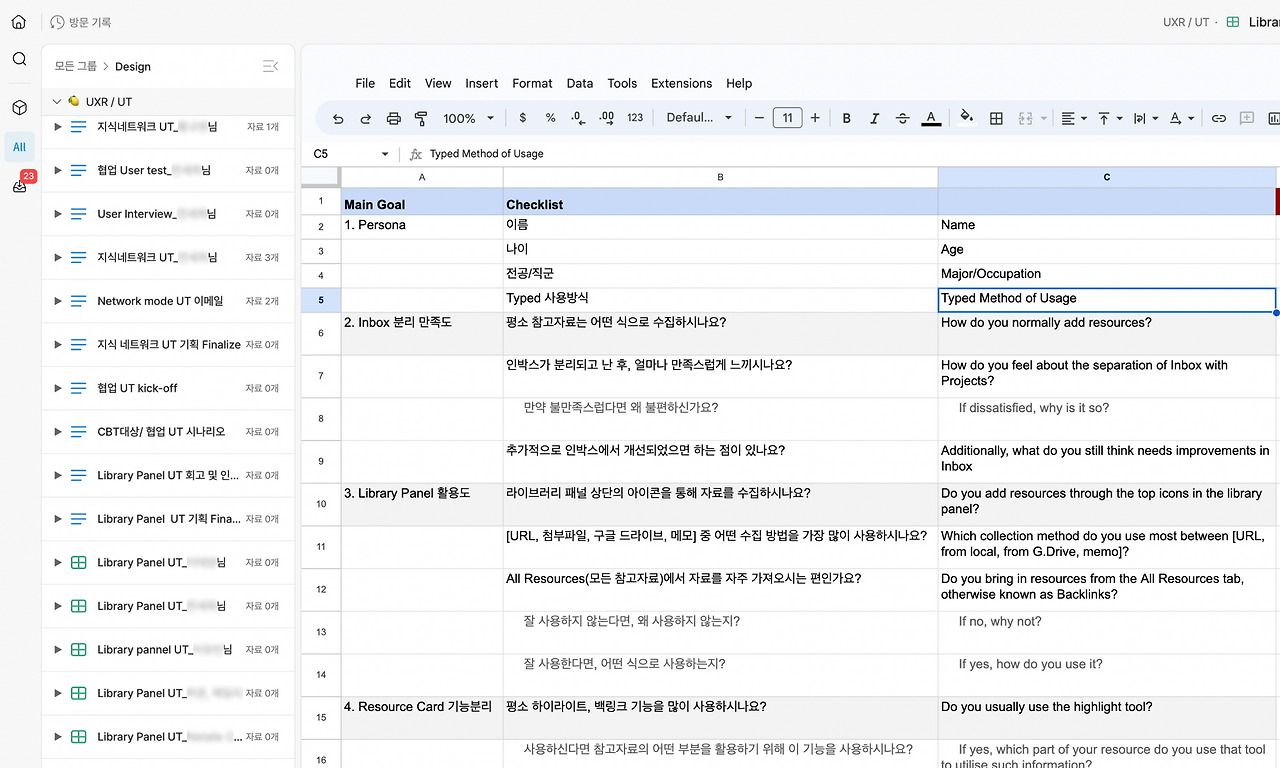This screenshot has height=768, width=1280.
Task: Open the name box dropdown arrow
Action: [x=385, y=154]
